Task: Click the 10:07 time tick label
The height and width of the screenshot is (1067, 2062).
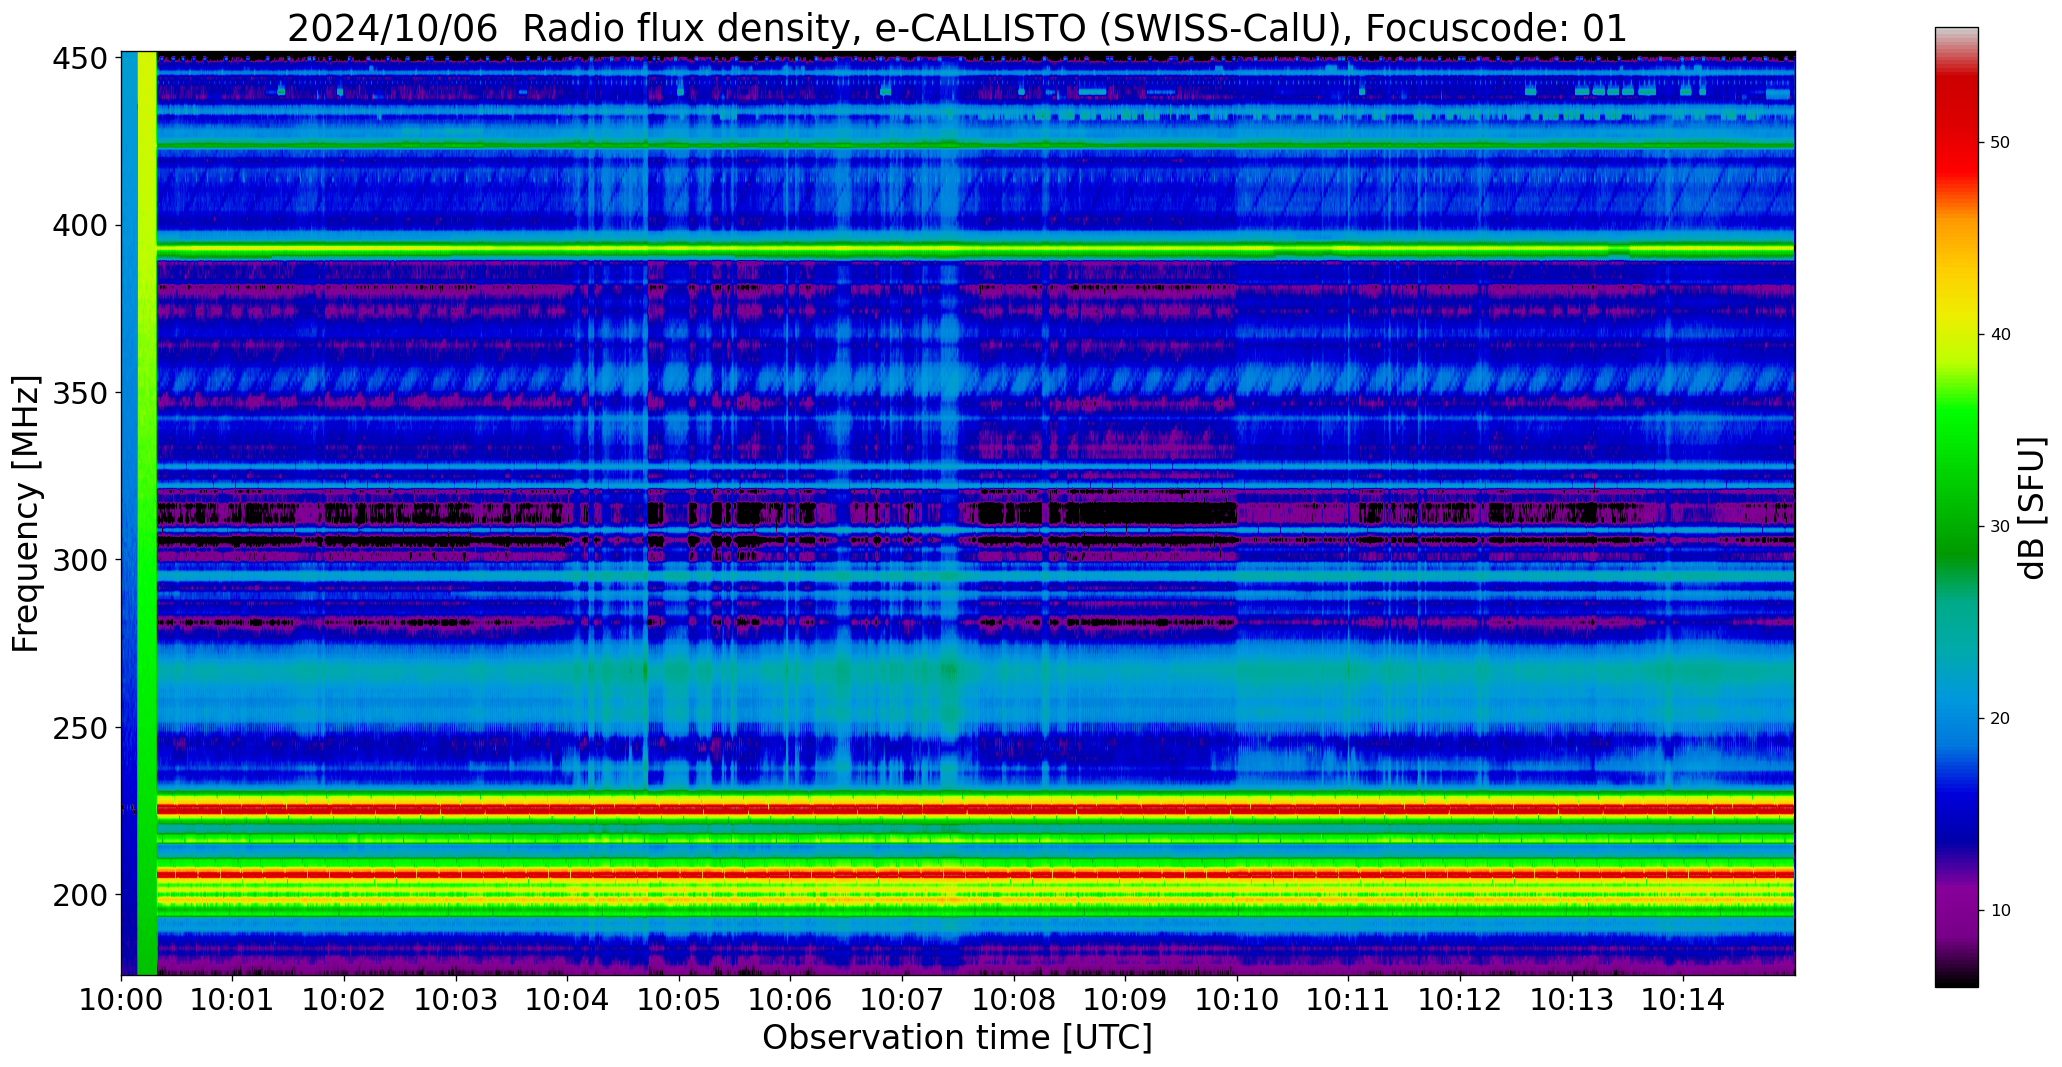Action: 903,1000
